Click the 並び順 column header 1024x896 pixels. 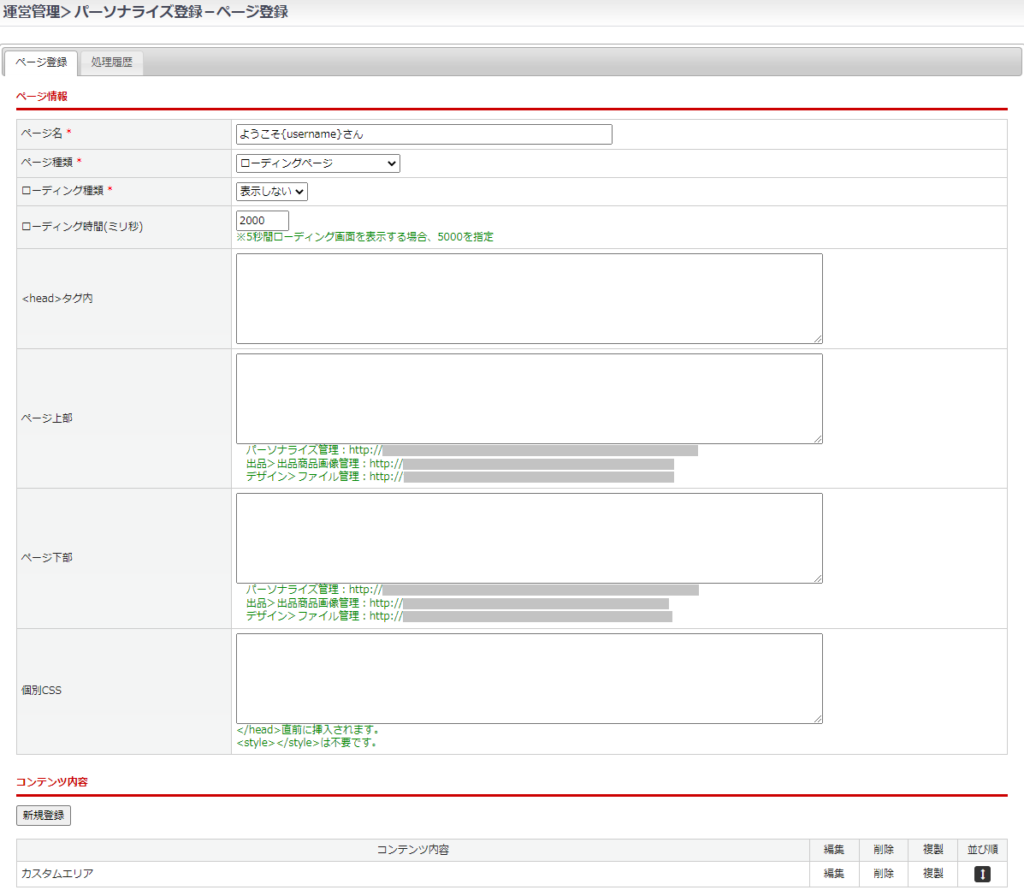click(981, 850)
